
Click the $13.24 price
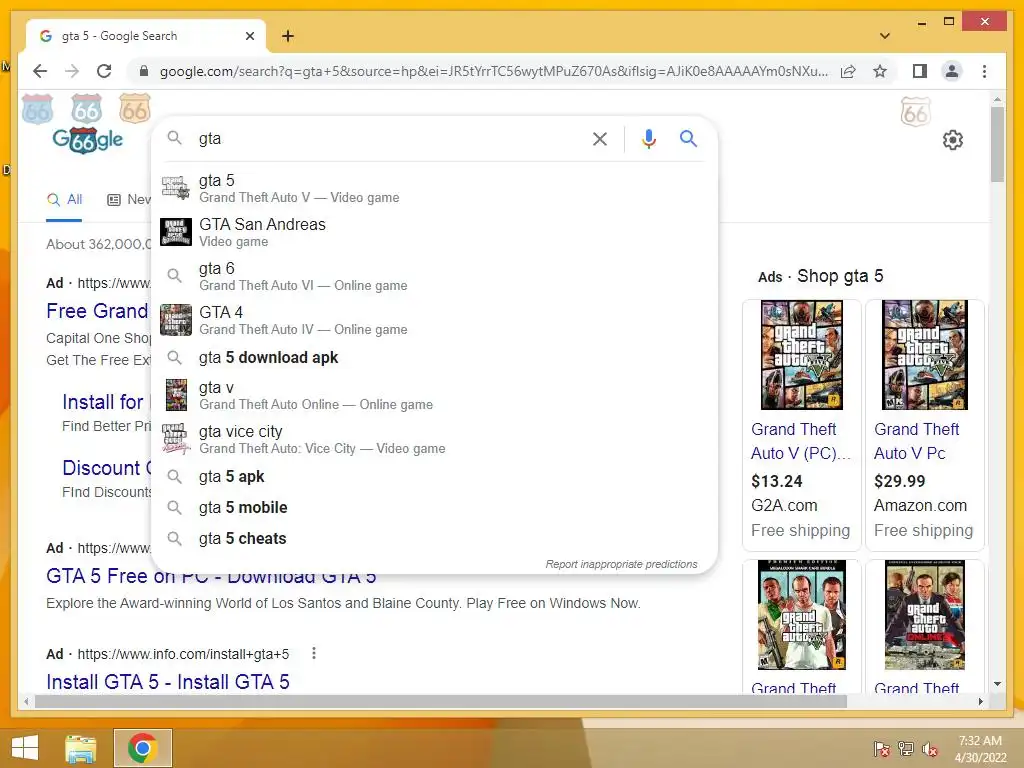[776, 481]
